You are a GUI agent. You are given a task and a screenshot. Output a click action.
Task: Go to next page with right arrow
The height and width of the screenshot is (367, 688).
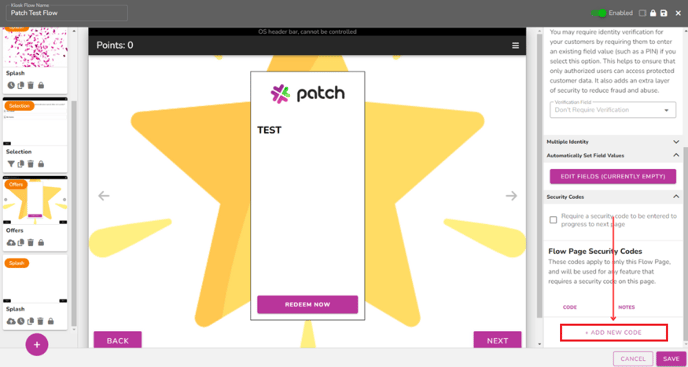click(511, 195)
